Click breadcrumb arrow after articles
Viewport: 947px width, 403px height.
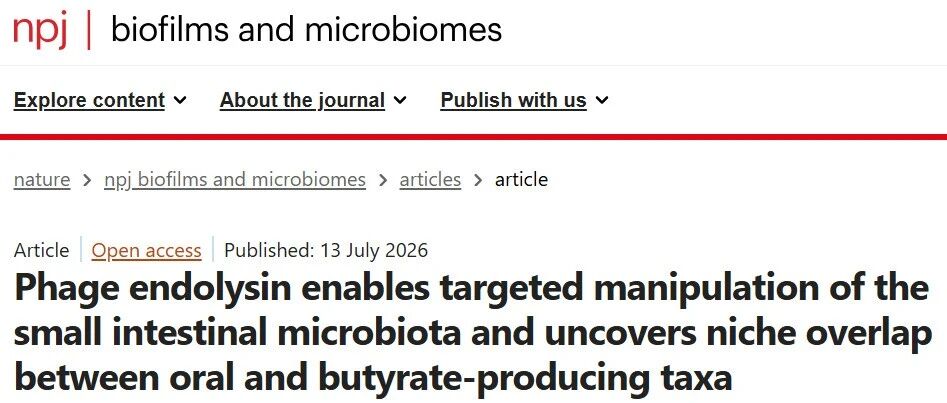pyautogui.click(x=478, y=180)
